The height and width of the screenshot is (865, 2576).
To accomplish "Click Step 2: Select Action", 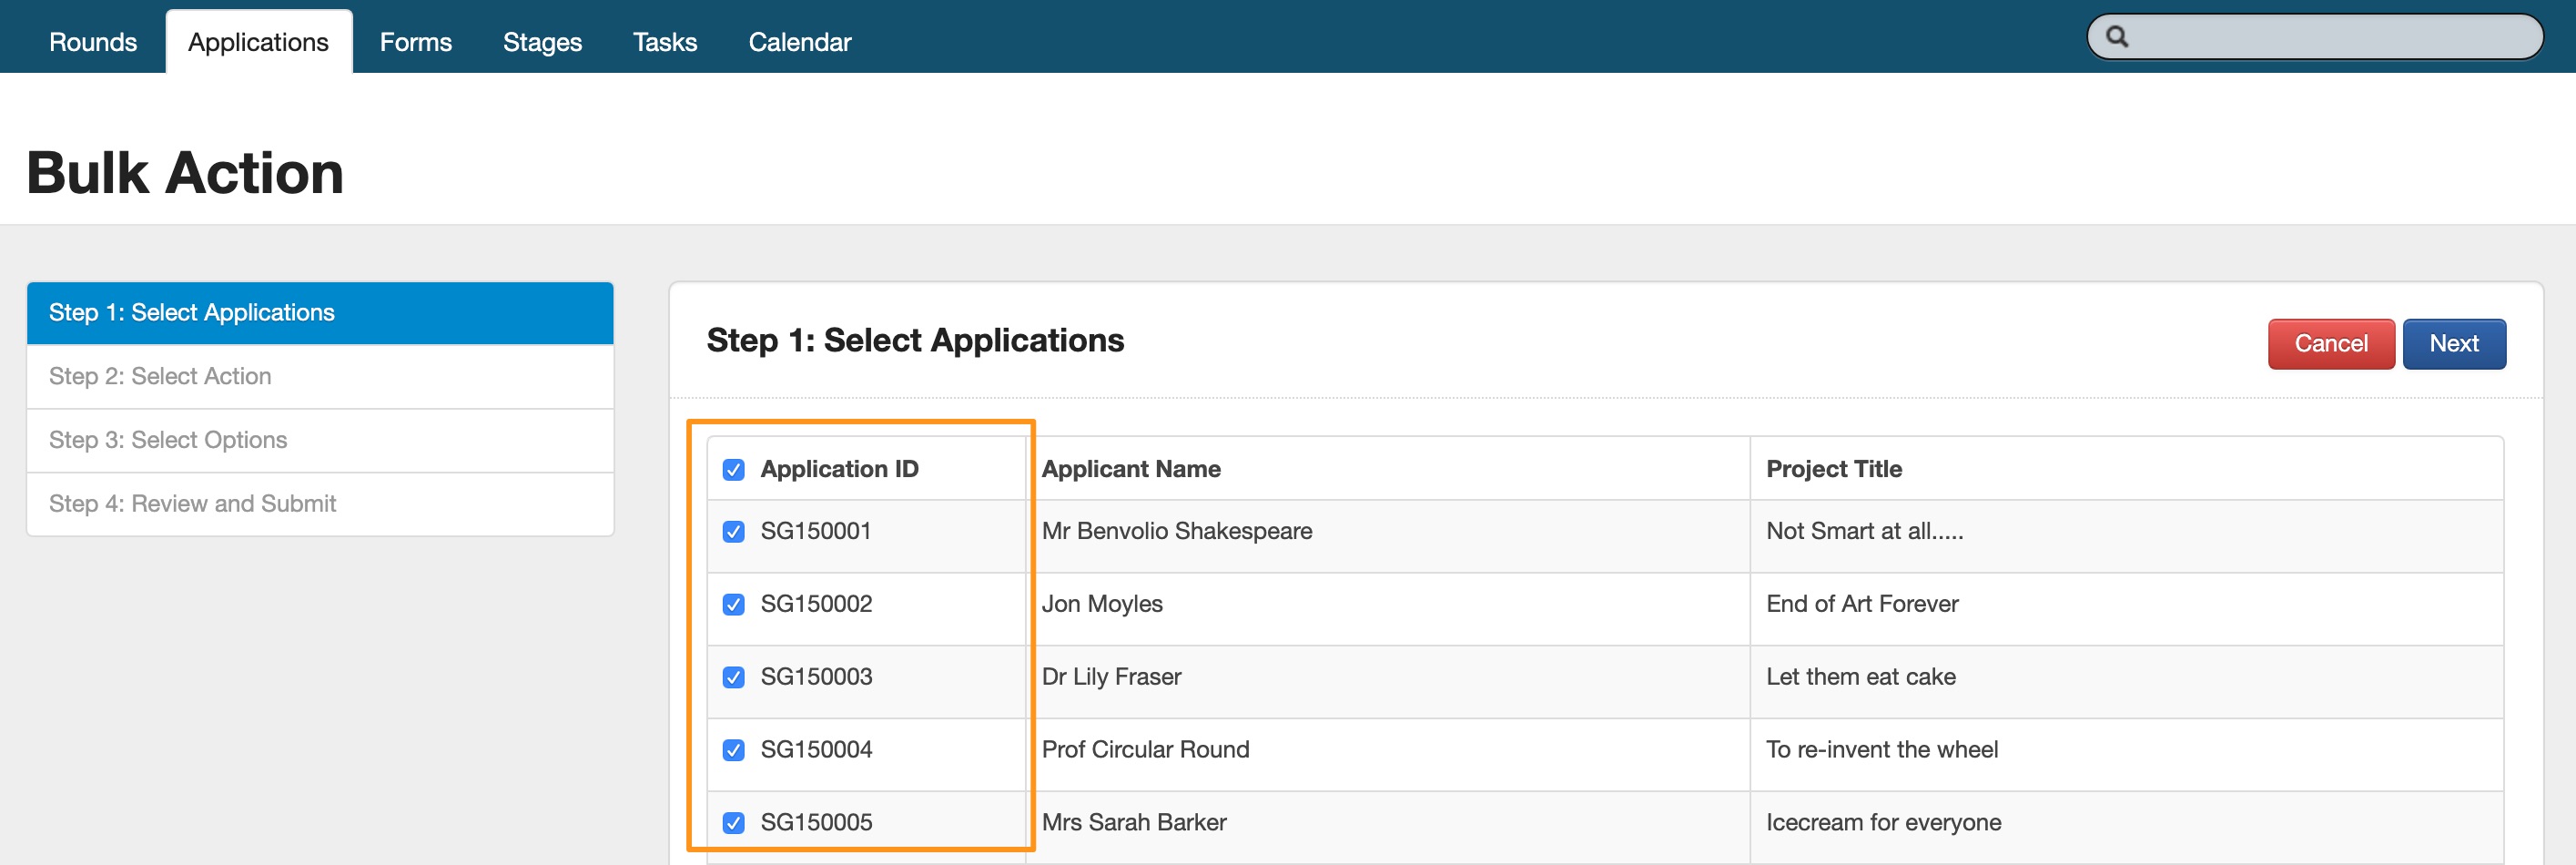I will point(320,377).
